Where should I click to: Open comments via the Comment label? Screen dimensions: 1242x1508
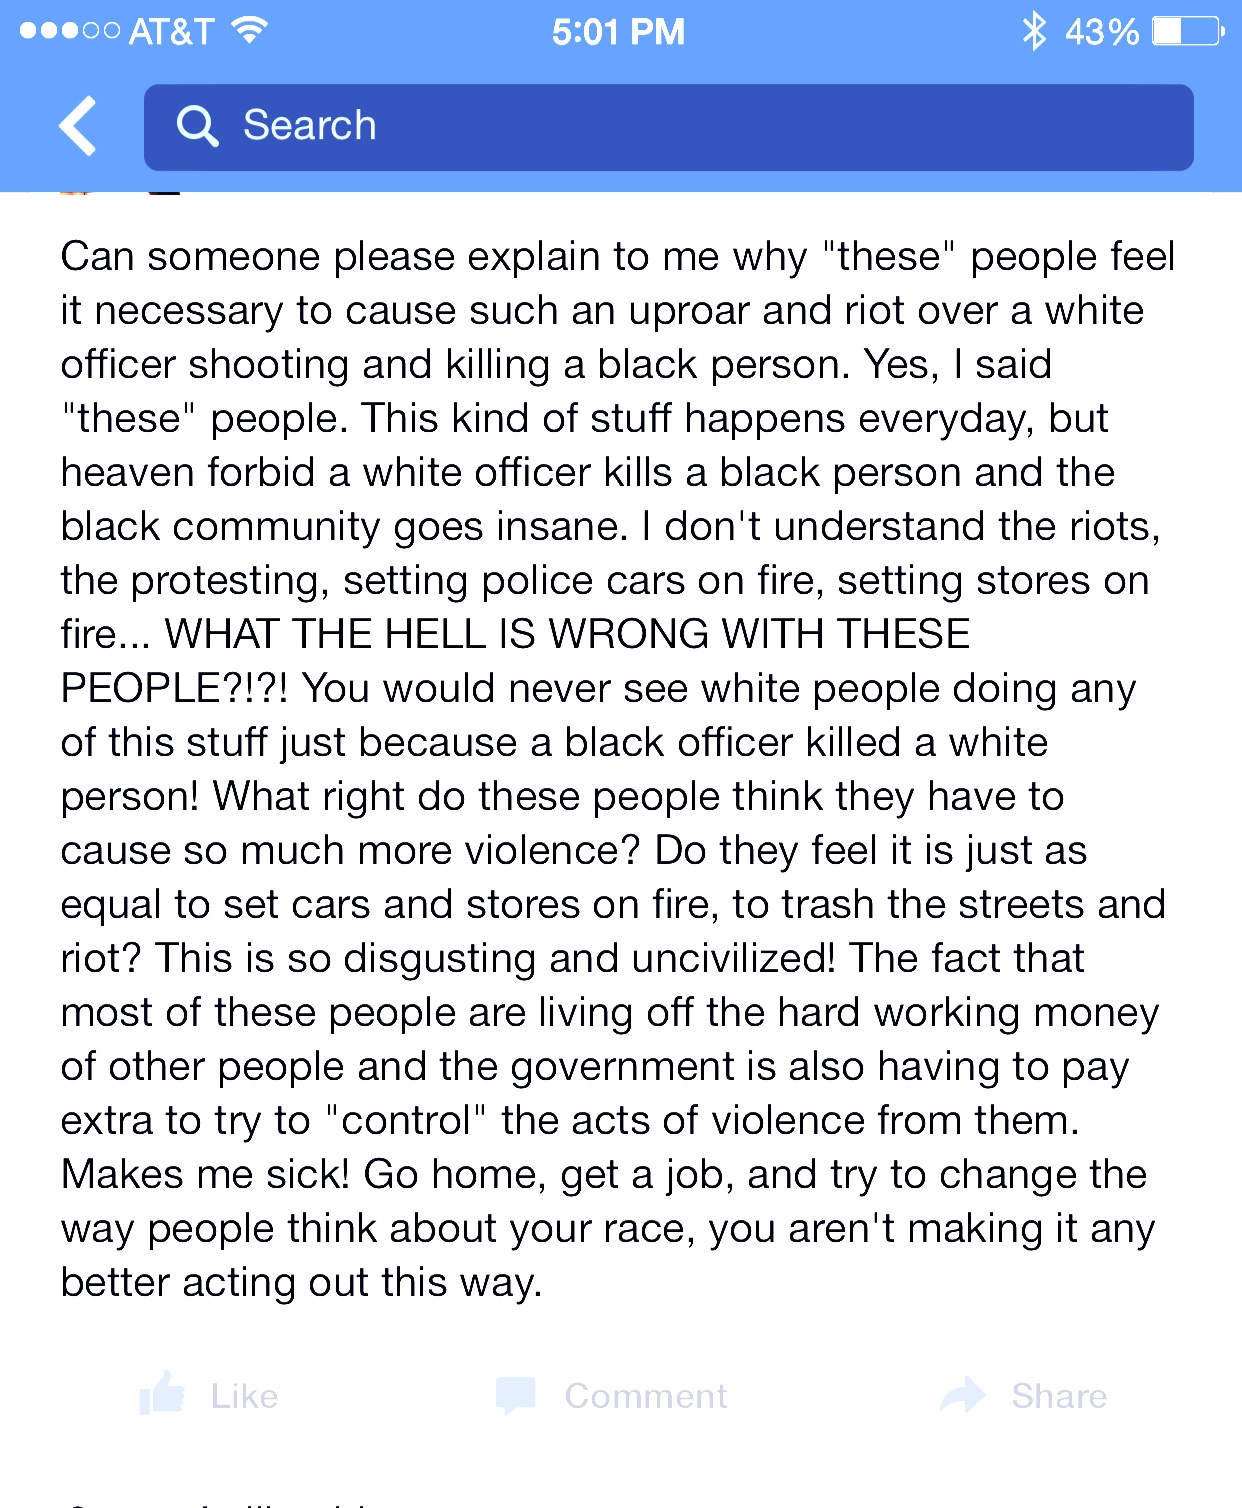coord(646,1396)
